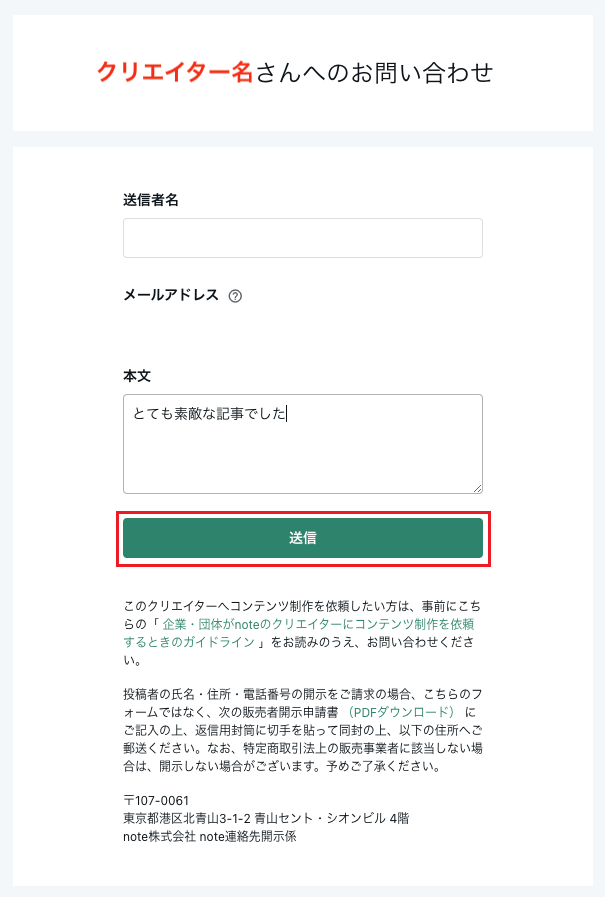
Task: Click the 送信者名 field label
Action: [x=151, y=200]
